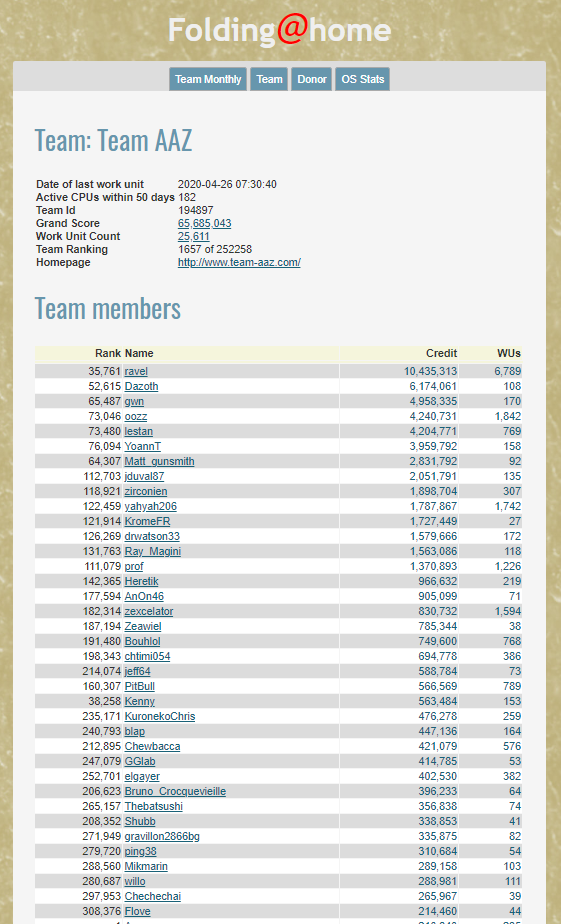Open donor jeff64's profile
This screenshot has height=924, width=561.
click(137, 671)
